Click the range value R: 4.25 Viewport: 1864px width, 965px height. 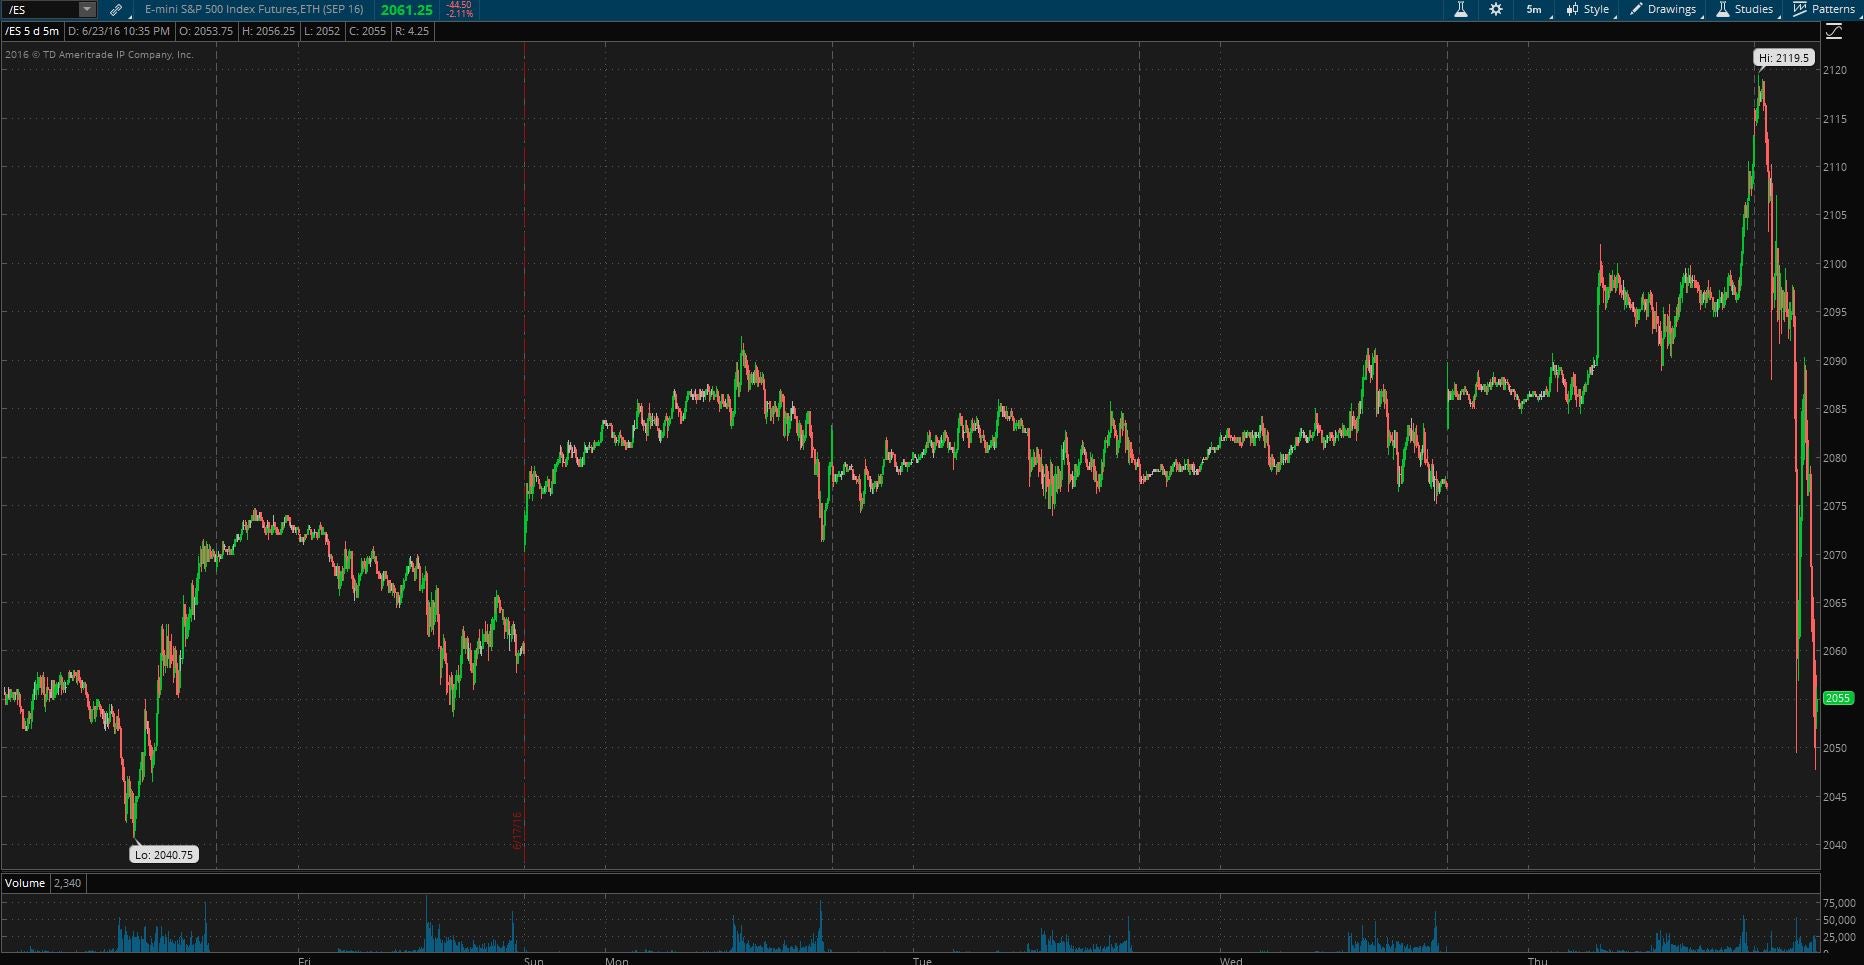tap(412, 31)
